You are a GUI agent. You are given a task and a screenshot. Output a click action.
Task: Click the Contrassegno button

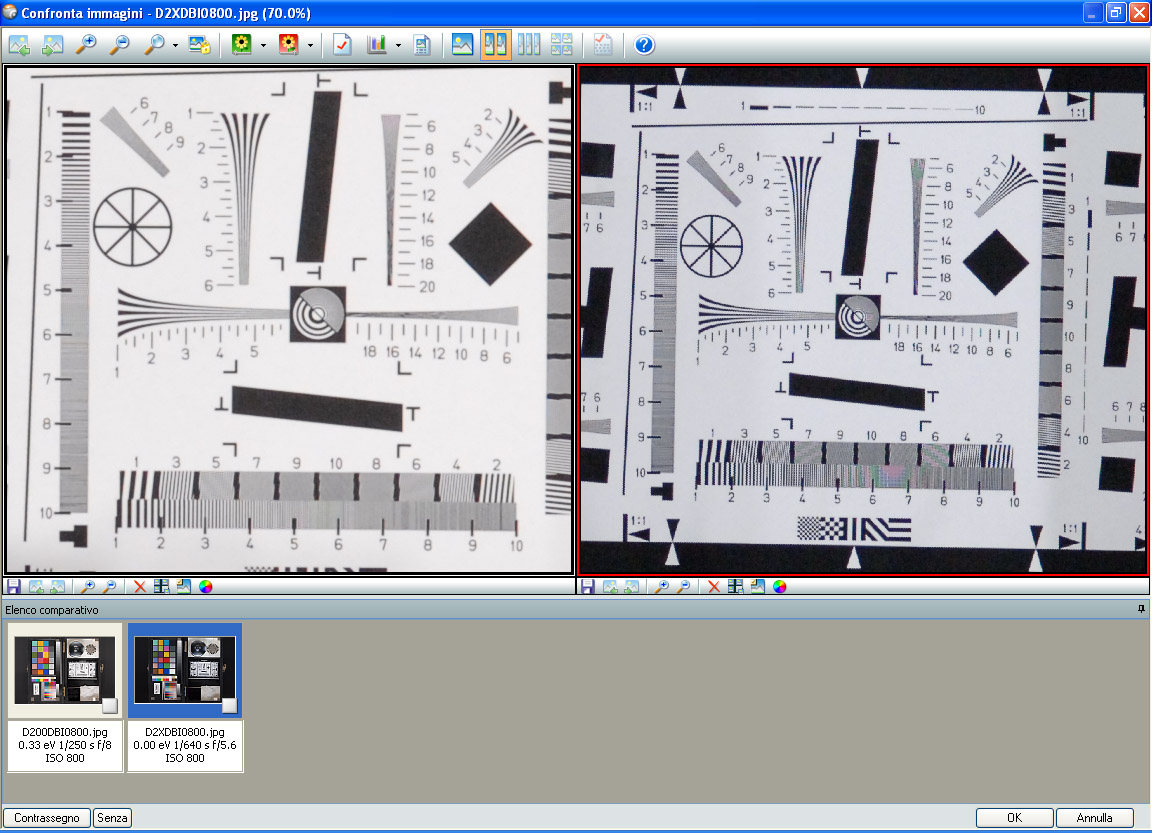tap(47, 818)
